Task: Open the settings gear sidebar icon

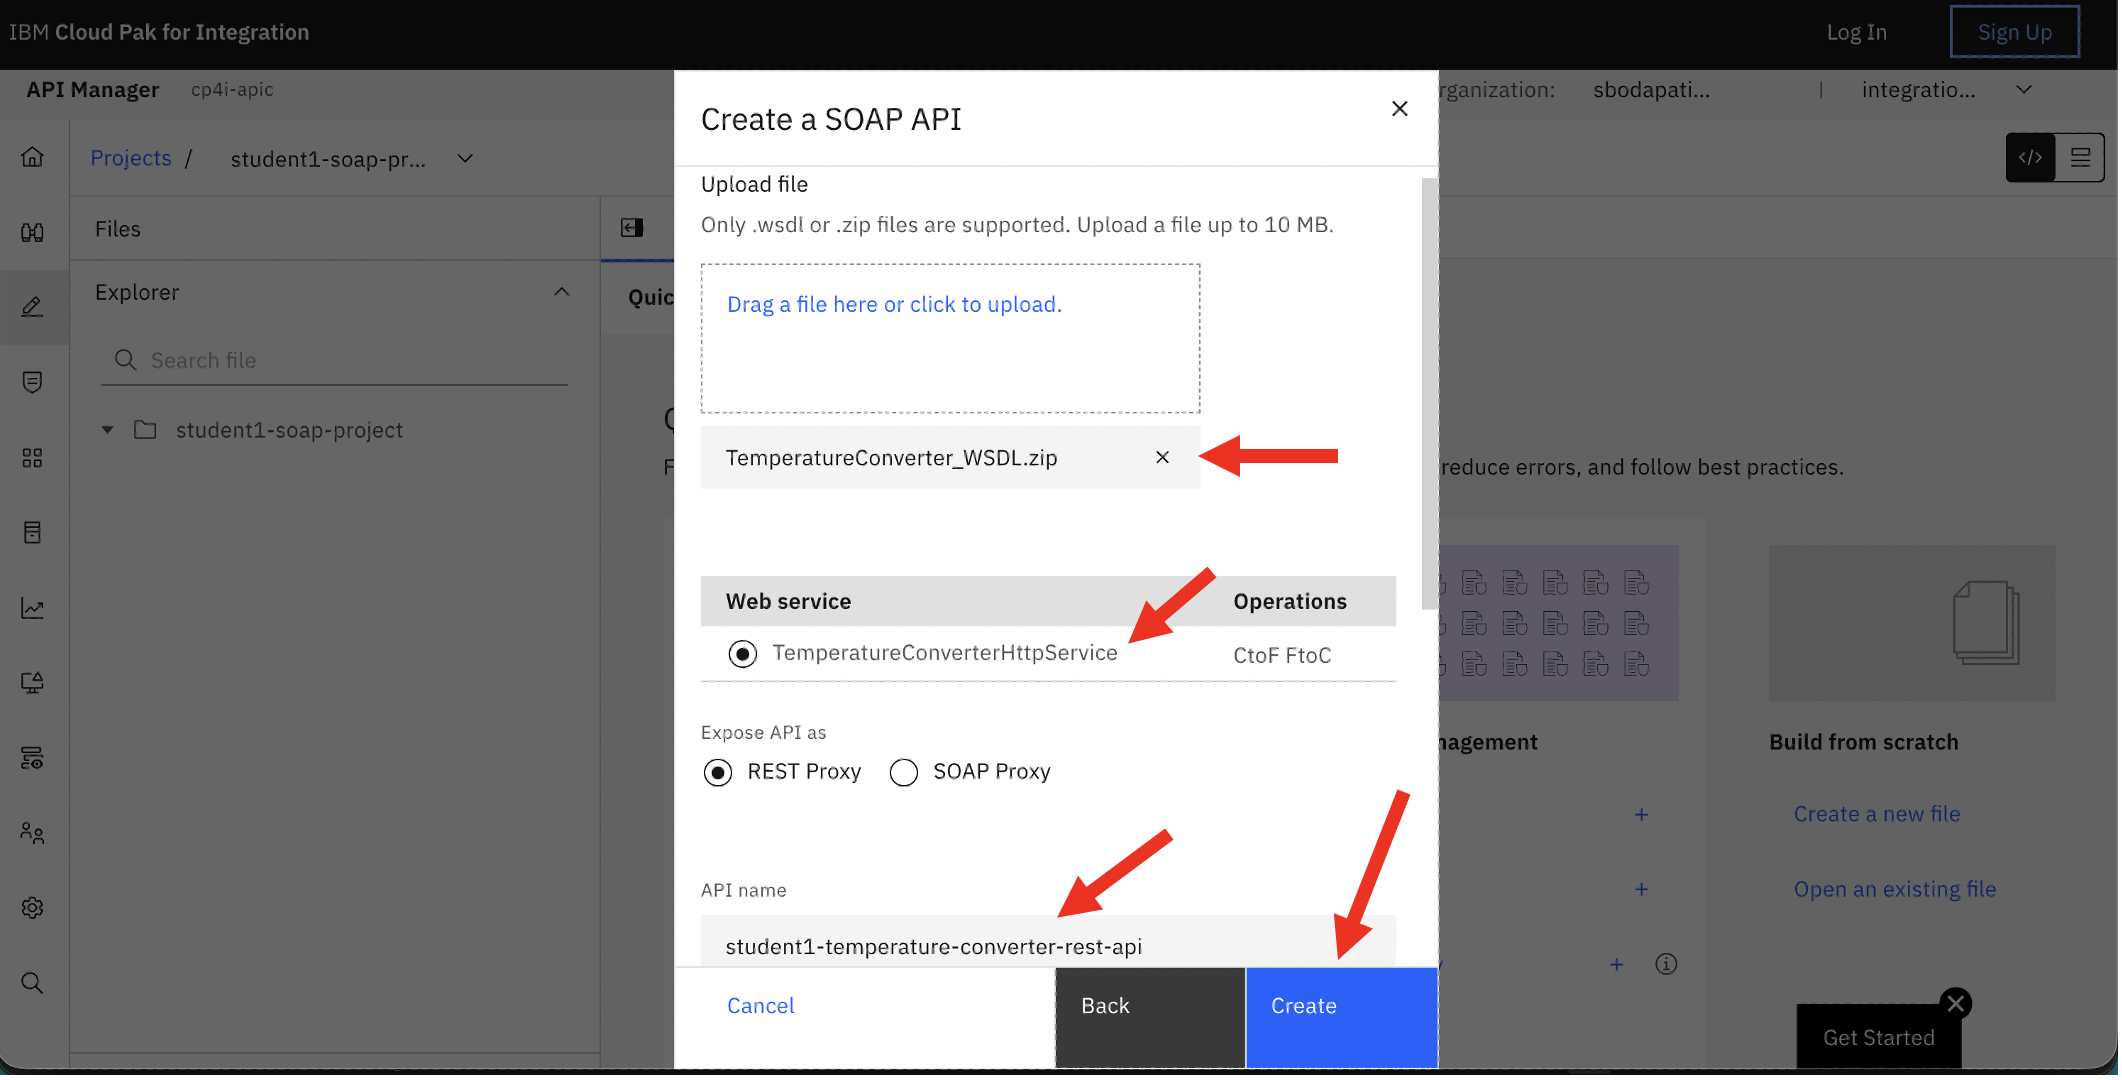Action: tap(32, 908)
